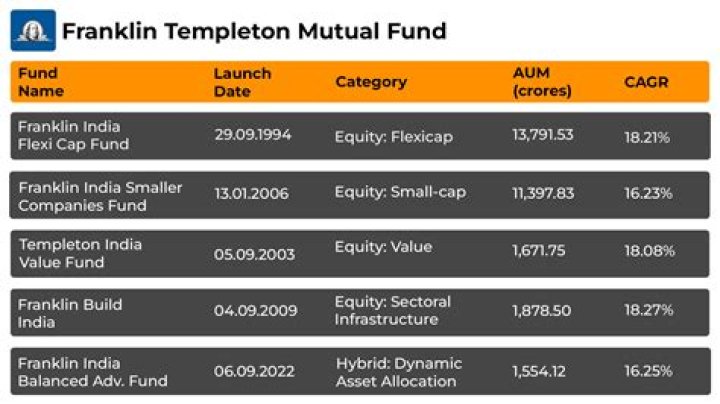Open the Franklin Build India fund

(69, 313)
